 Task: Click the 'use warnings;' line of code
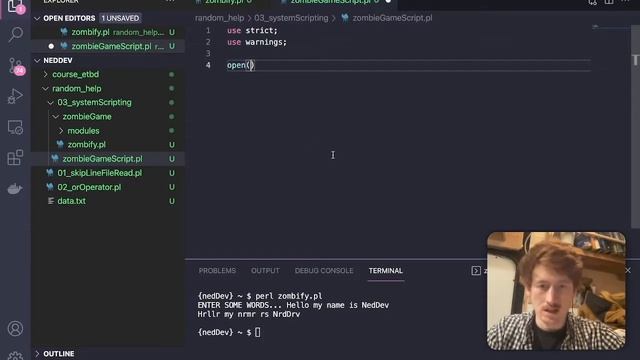point(257,42)
